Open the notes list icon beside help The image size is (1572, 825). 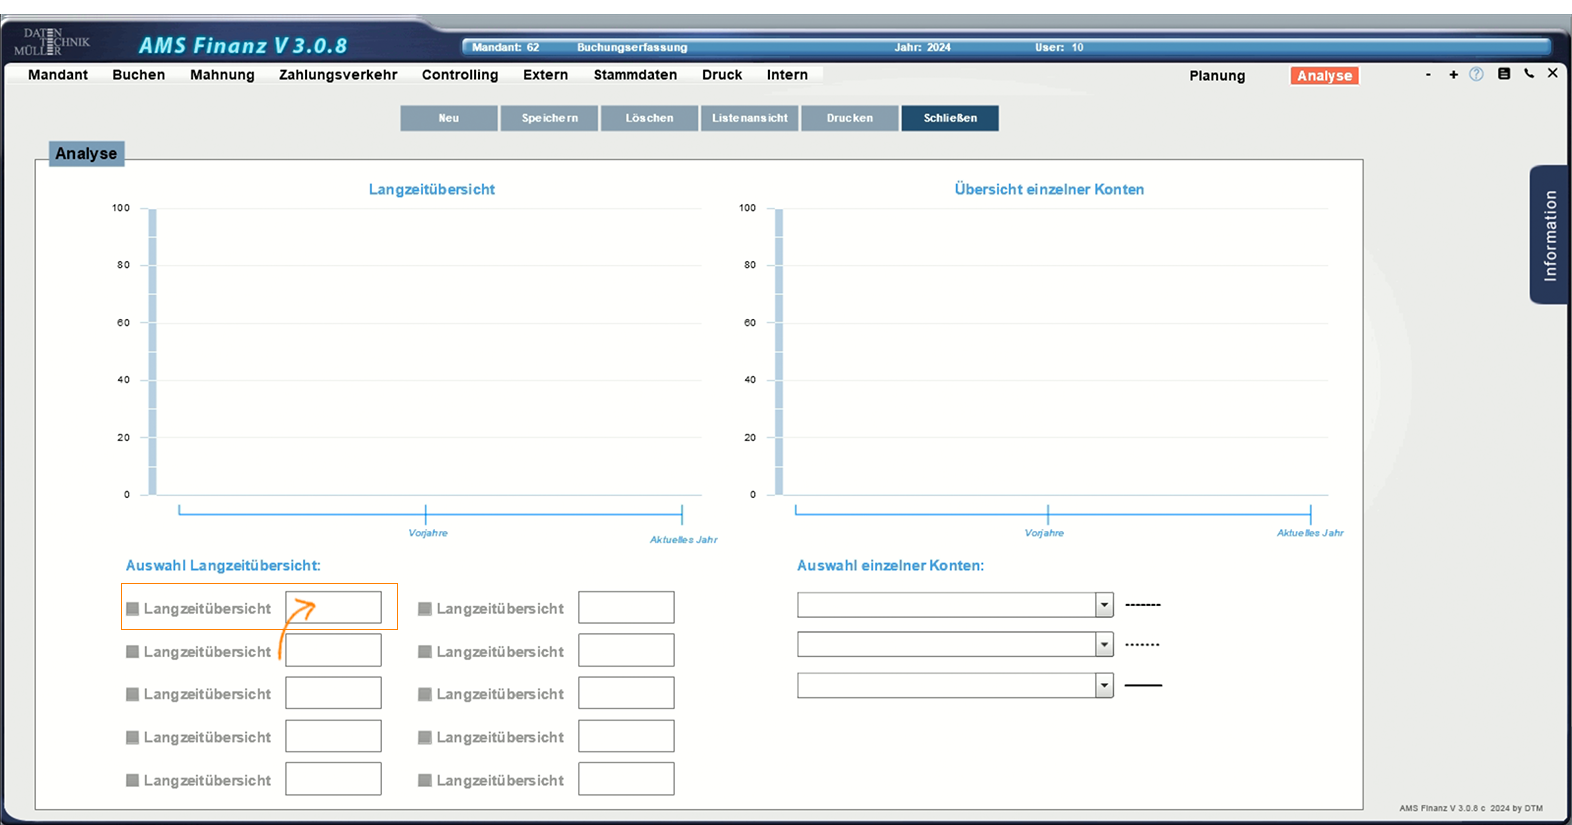tap(1503, 74)
